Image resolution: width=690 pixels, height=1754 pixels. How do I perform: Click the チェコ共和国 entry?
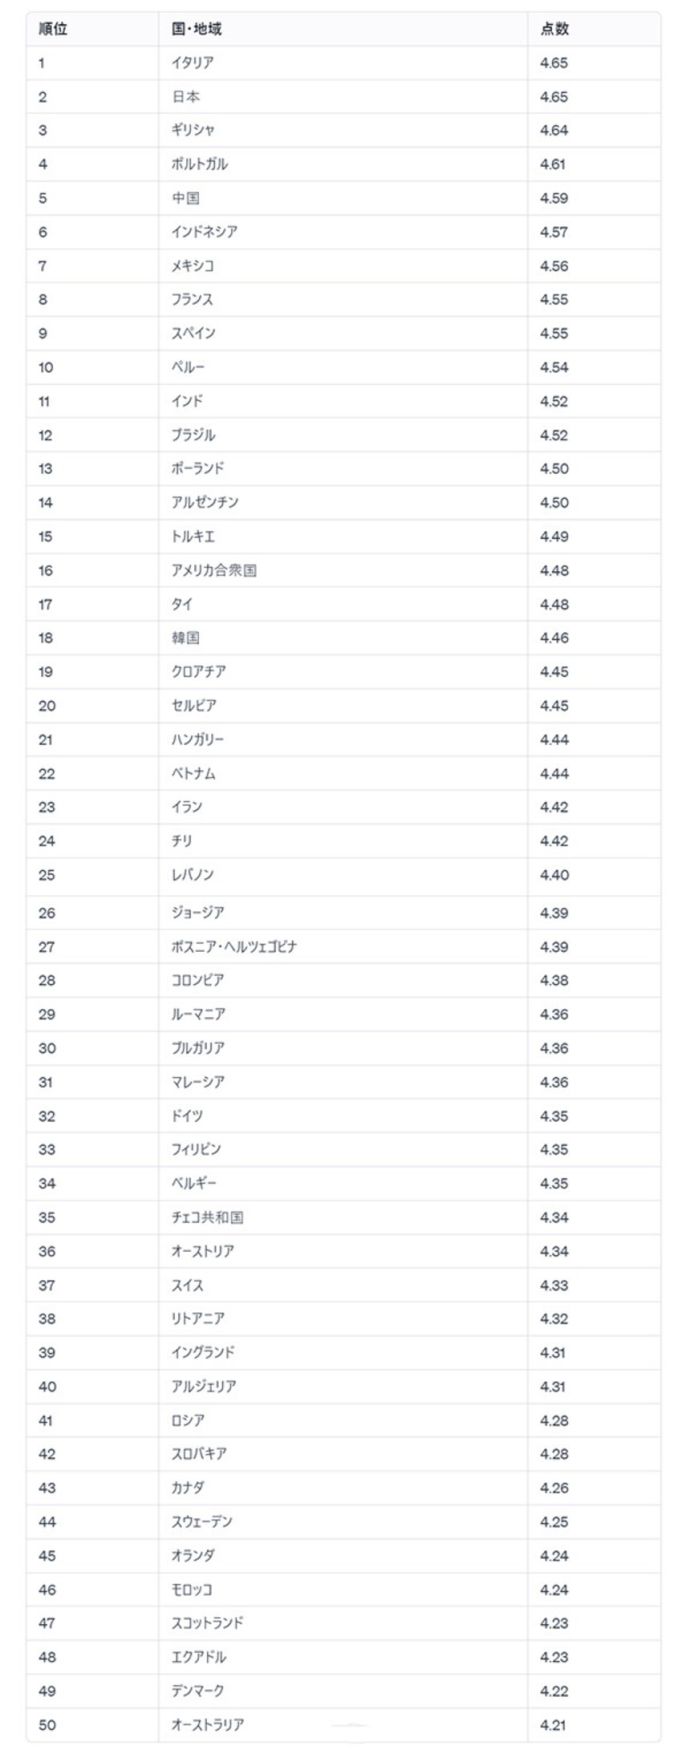(207, 1217)
